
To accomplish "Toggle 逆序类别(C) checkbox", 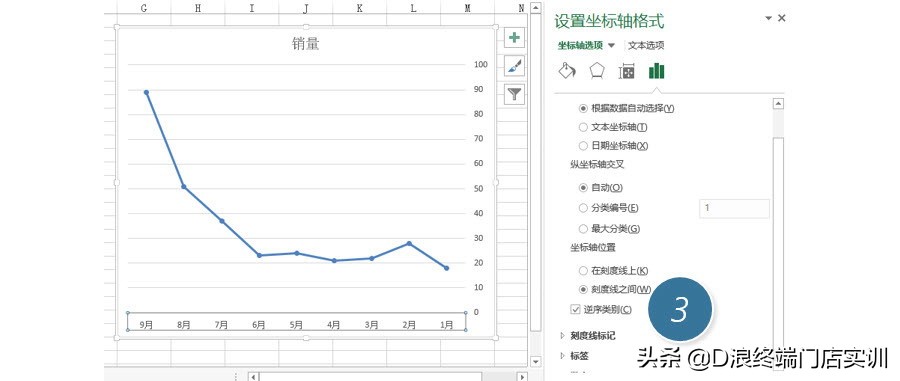I will coord(575,309).
